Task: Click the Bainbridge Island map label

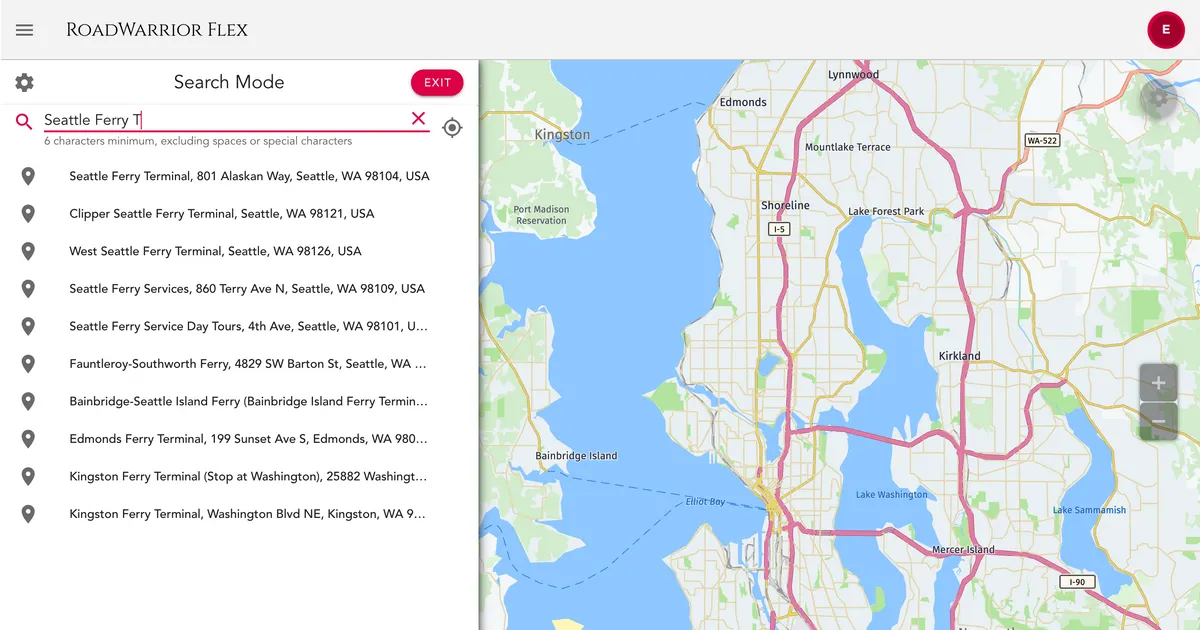Action: click(576, 456)
